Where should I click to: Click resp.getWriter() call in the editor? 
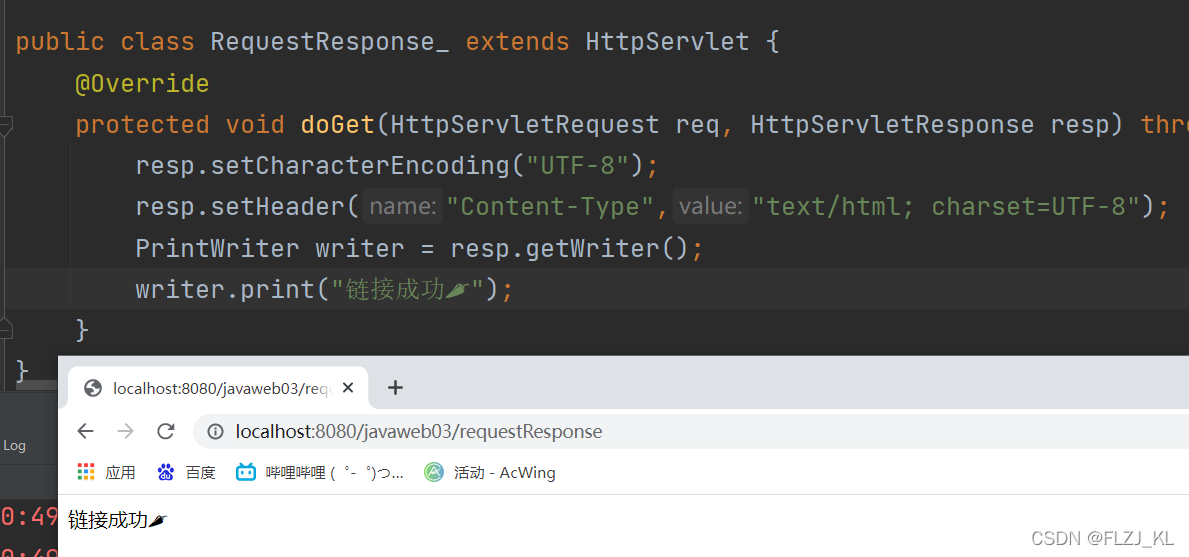(x=569, y=248)
